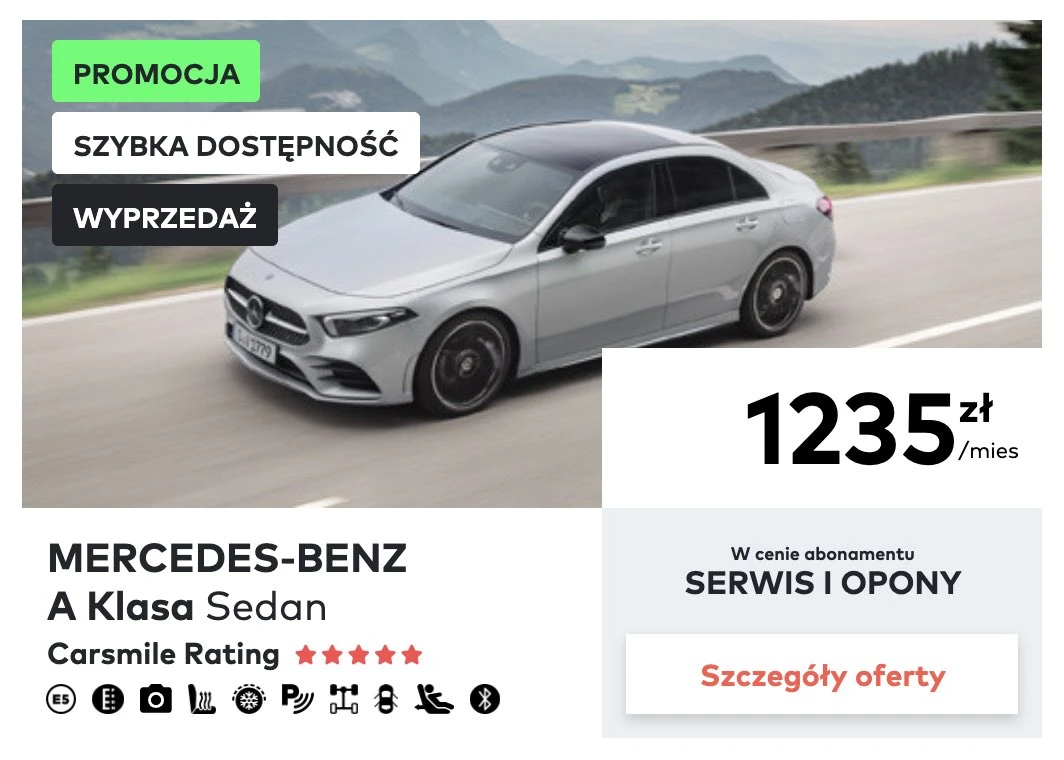Open Szczegóły oferty offer details
The image size is (1064, 760).
coord(822,674)
